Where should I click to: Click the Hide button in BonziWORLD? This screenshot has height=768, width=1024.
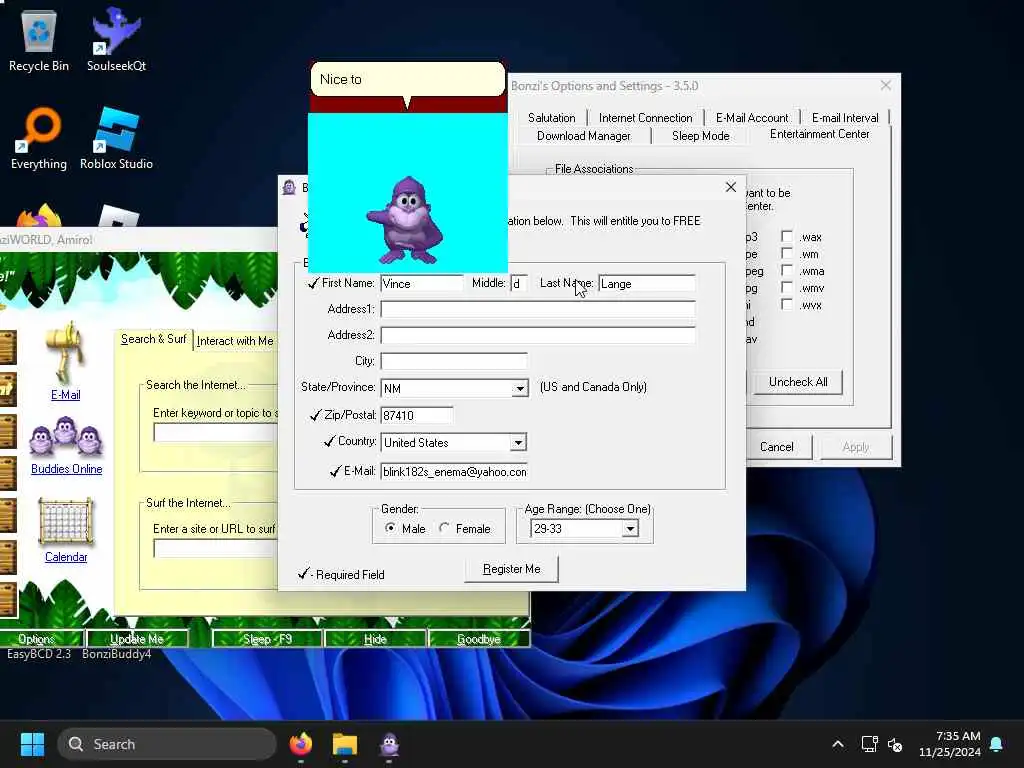pos(376,639)
